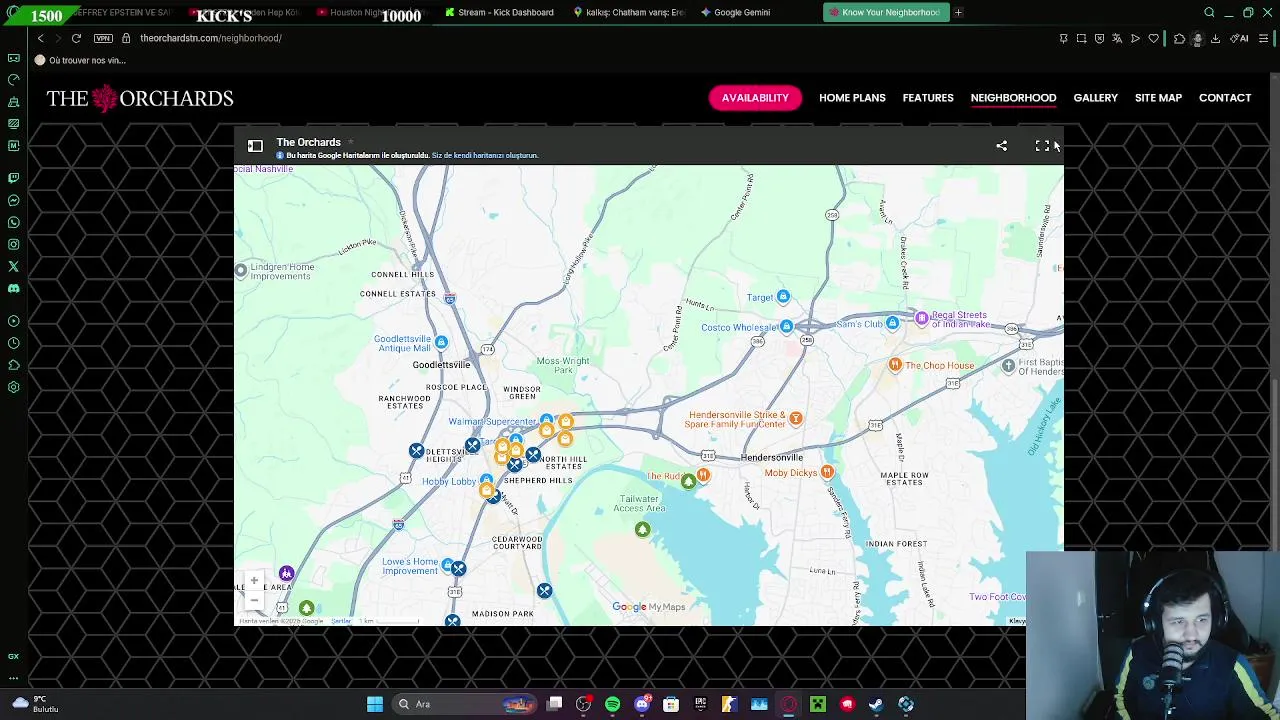Open the Availability page
The height and width of the screenshot is (720, 1280).
tap(755, 98)
